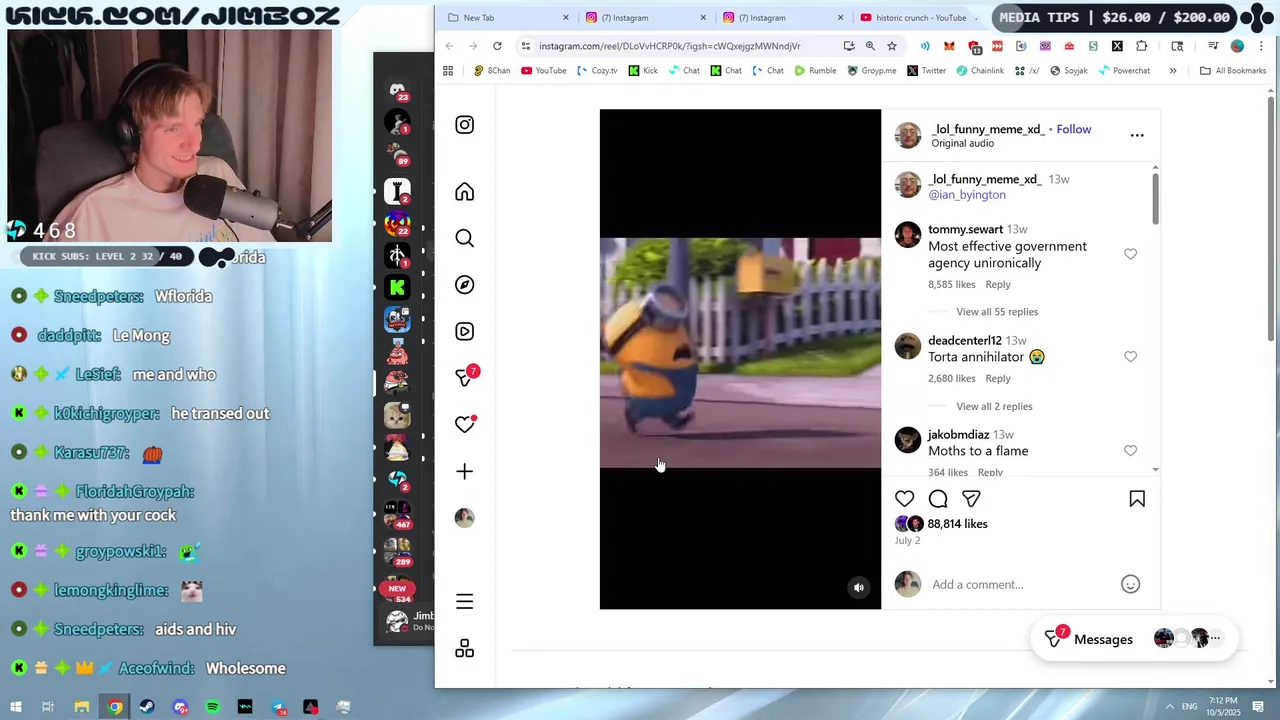
Task: Open the floating Messages button
Action: click(x=1134, y=639)
